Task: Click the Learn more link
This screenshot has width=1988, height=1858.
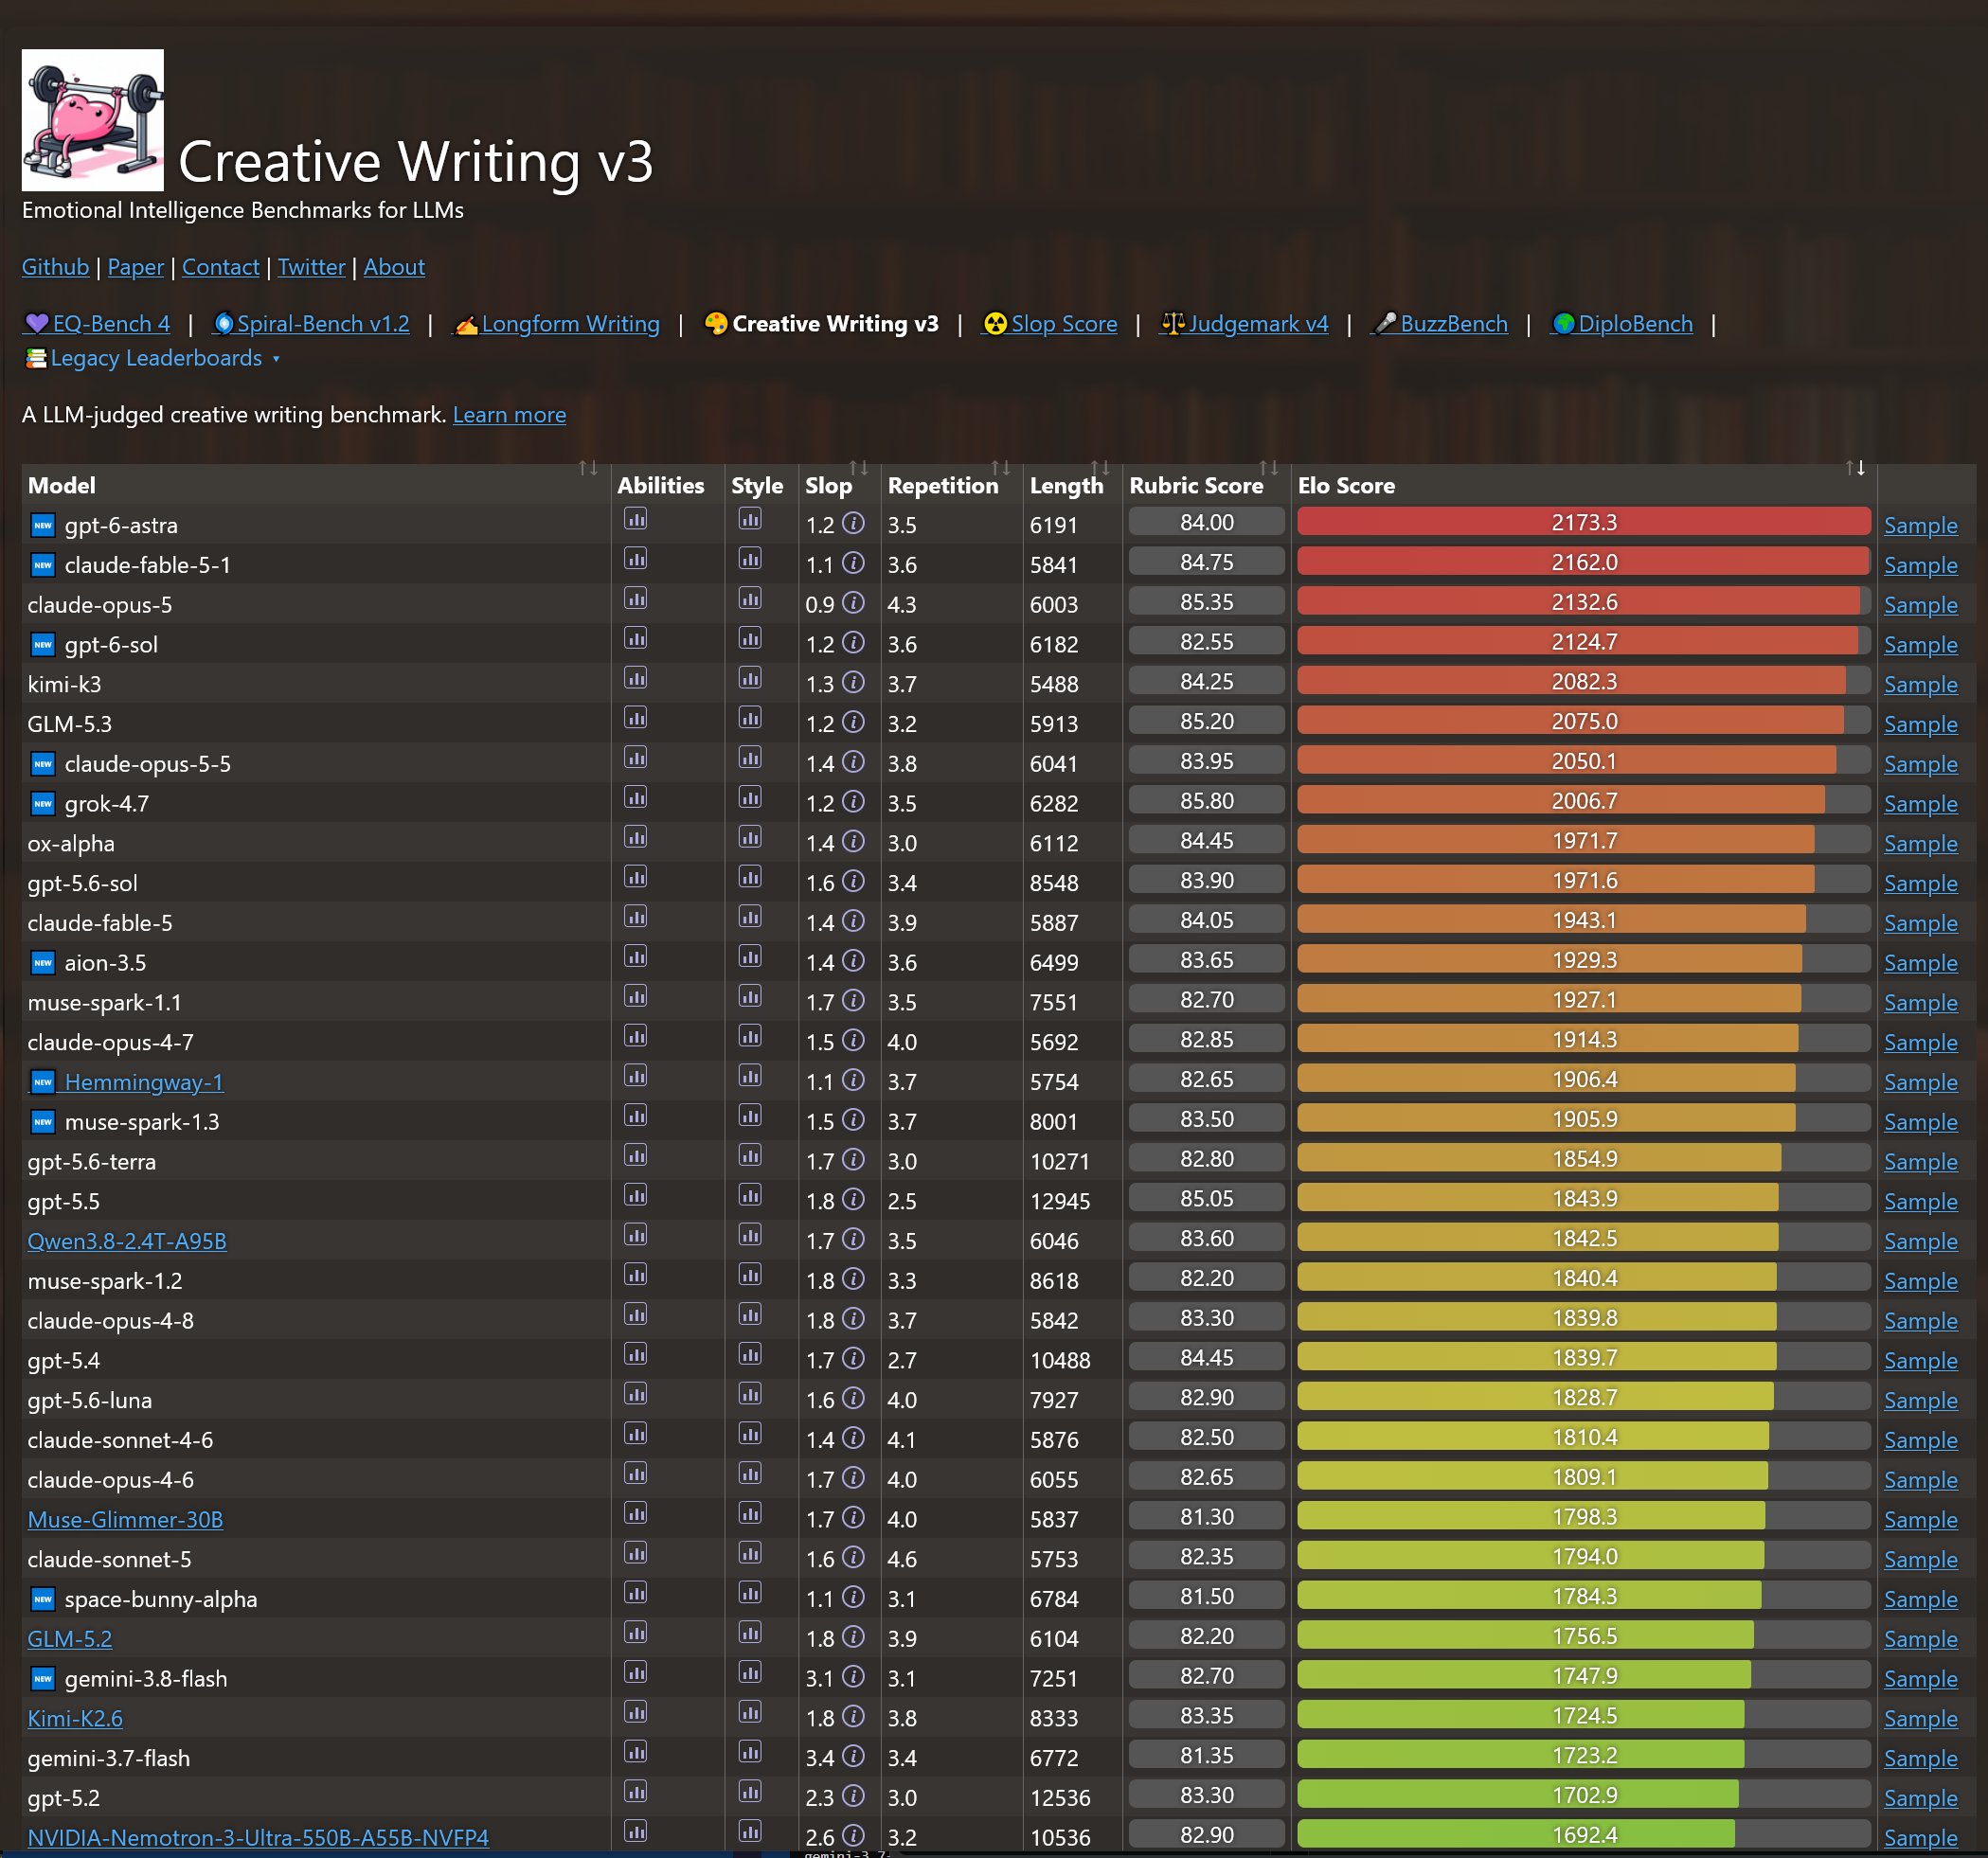Action: 509,415
